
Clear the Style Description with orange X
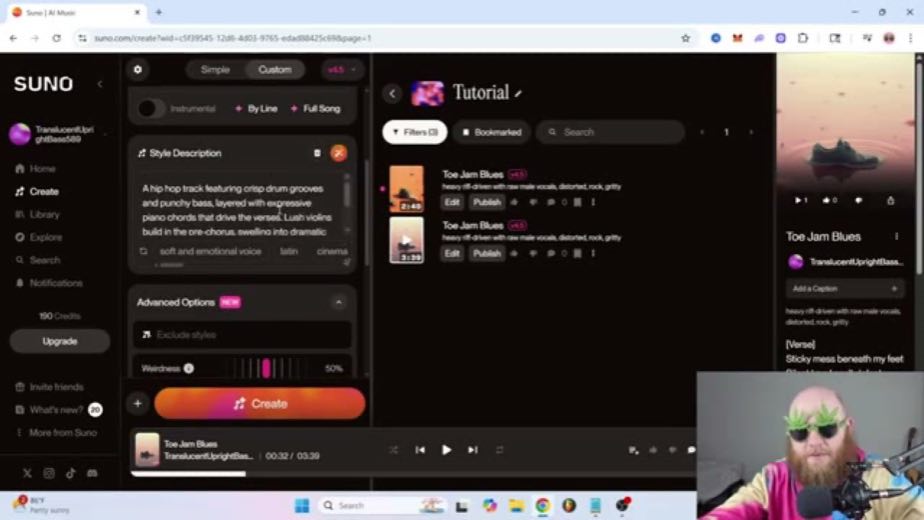coord(338,153)
